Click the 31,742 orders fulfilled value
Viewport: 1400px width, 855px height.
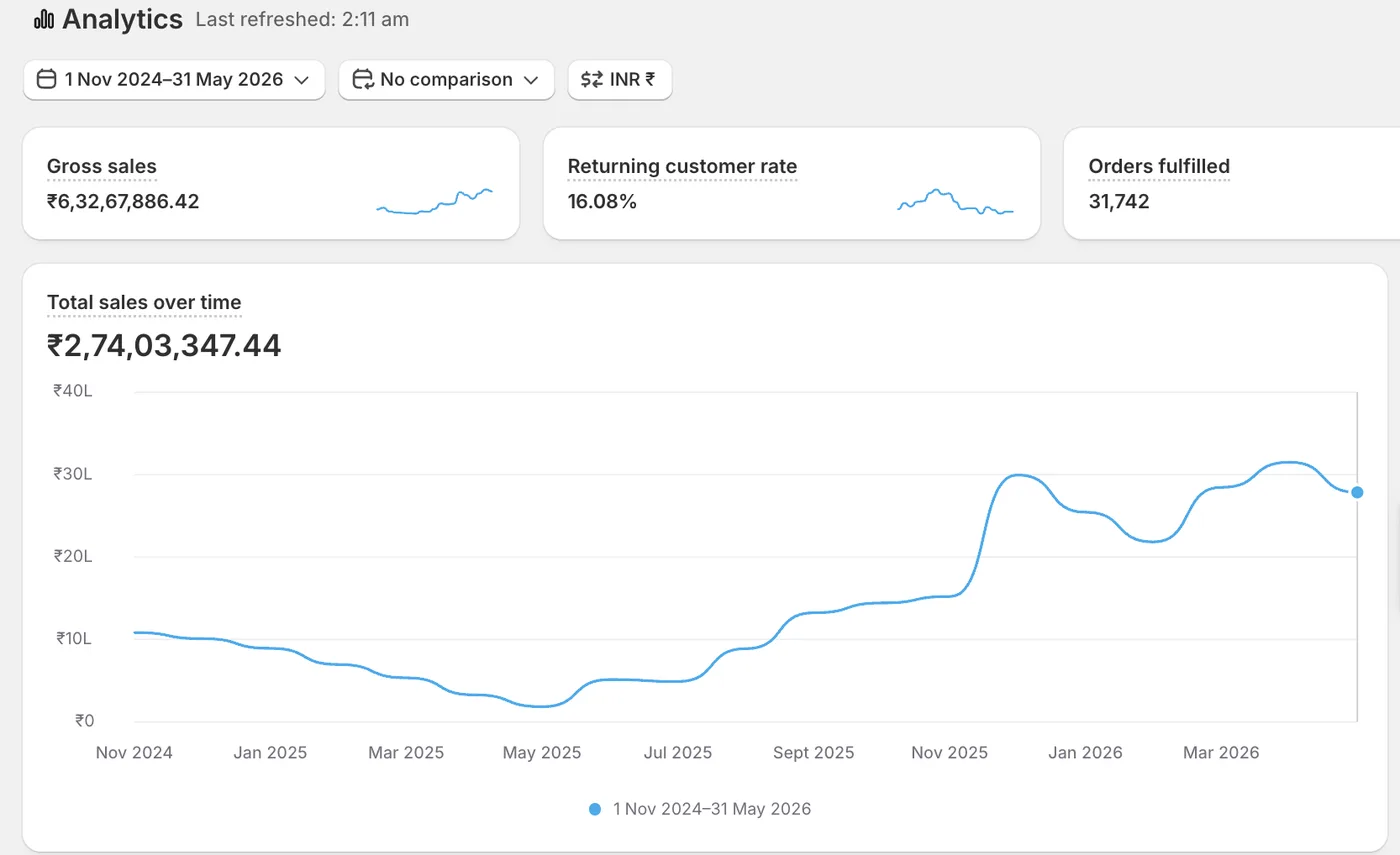tap(1119, 202)
